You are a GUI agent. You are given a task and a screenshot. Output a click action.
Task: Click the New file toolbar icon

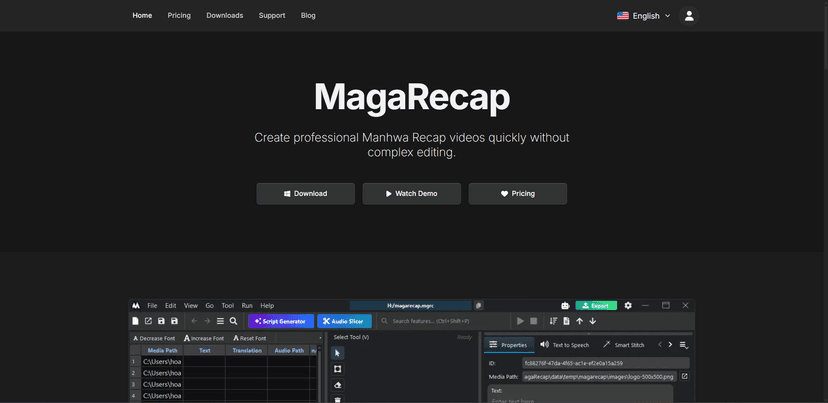coord(136,321)
